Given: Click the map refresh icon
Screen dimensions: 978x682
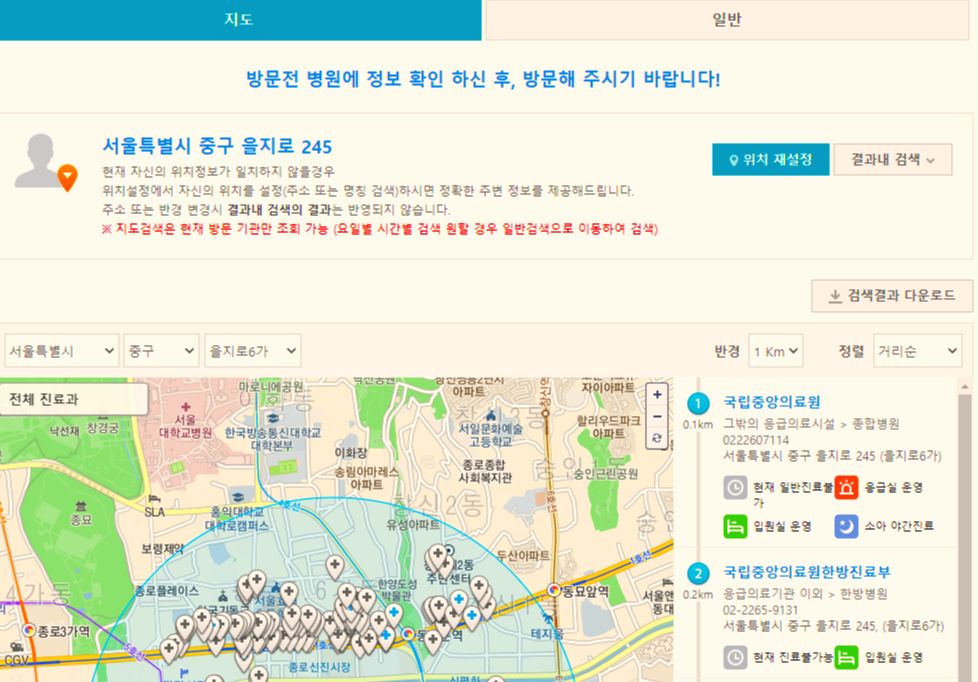Looking at the screenshot, I should click(657, 438).
